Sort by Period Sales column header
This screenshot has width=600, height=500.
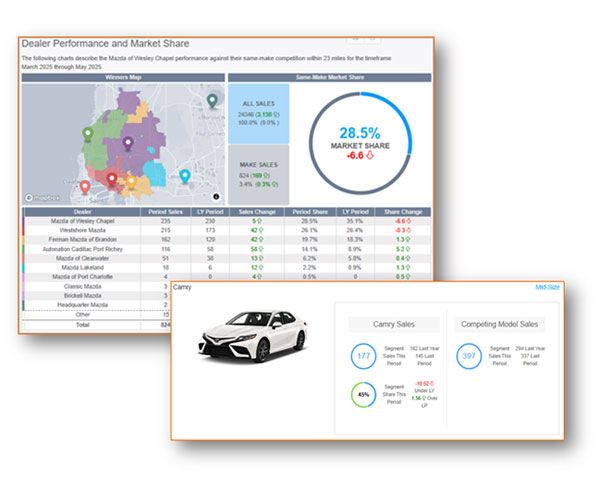pos(166,212)
